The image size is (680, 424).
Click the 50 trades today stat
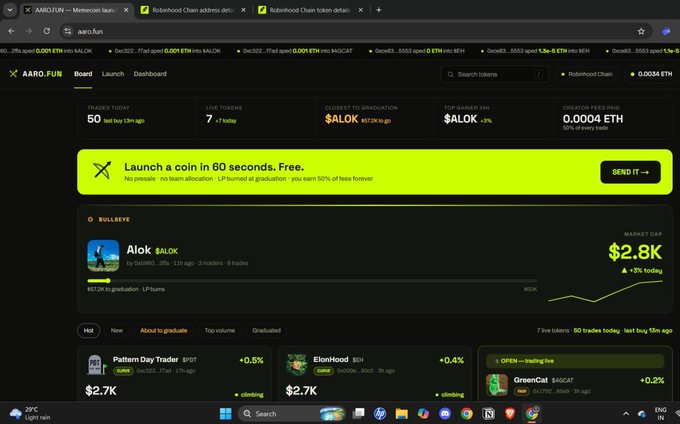coord(94,119)
